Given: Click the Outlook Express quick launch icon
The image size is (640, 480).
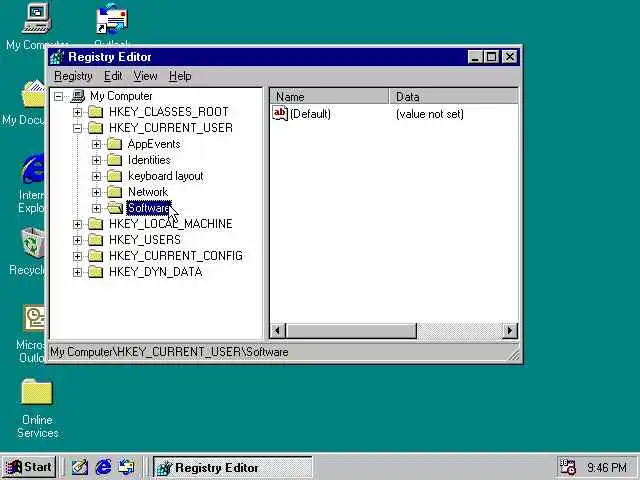Looking at the screenshot, I should tap(127, 467).
